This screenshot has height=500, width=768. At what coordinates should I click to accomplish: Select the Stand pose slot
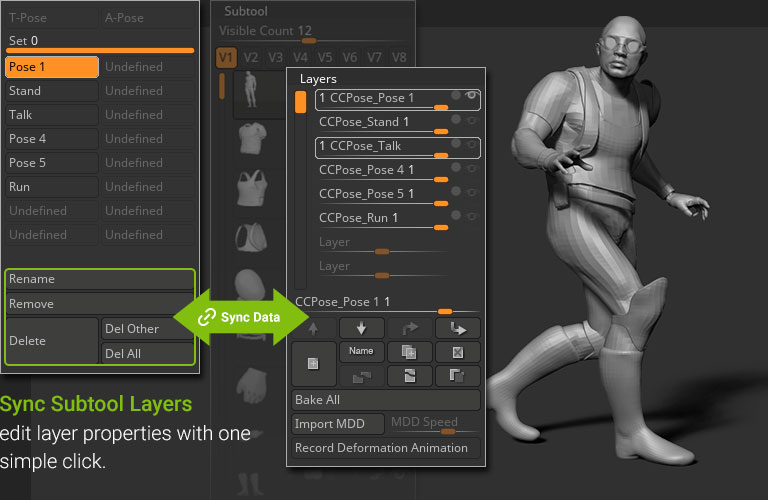(x=51, y=91)
